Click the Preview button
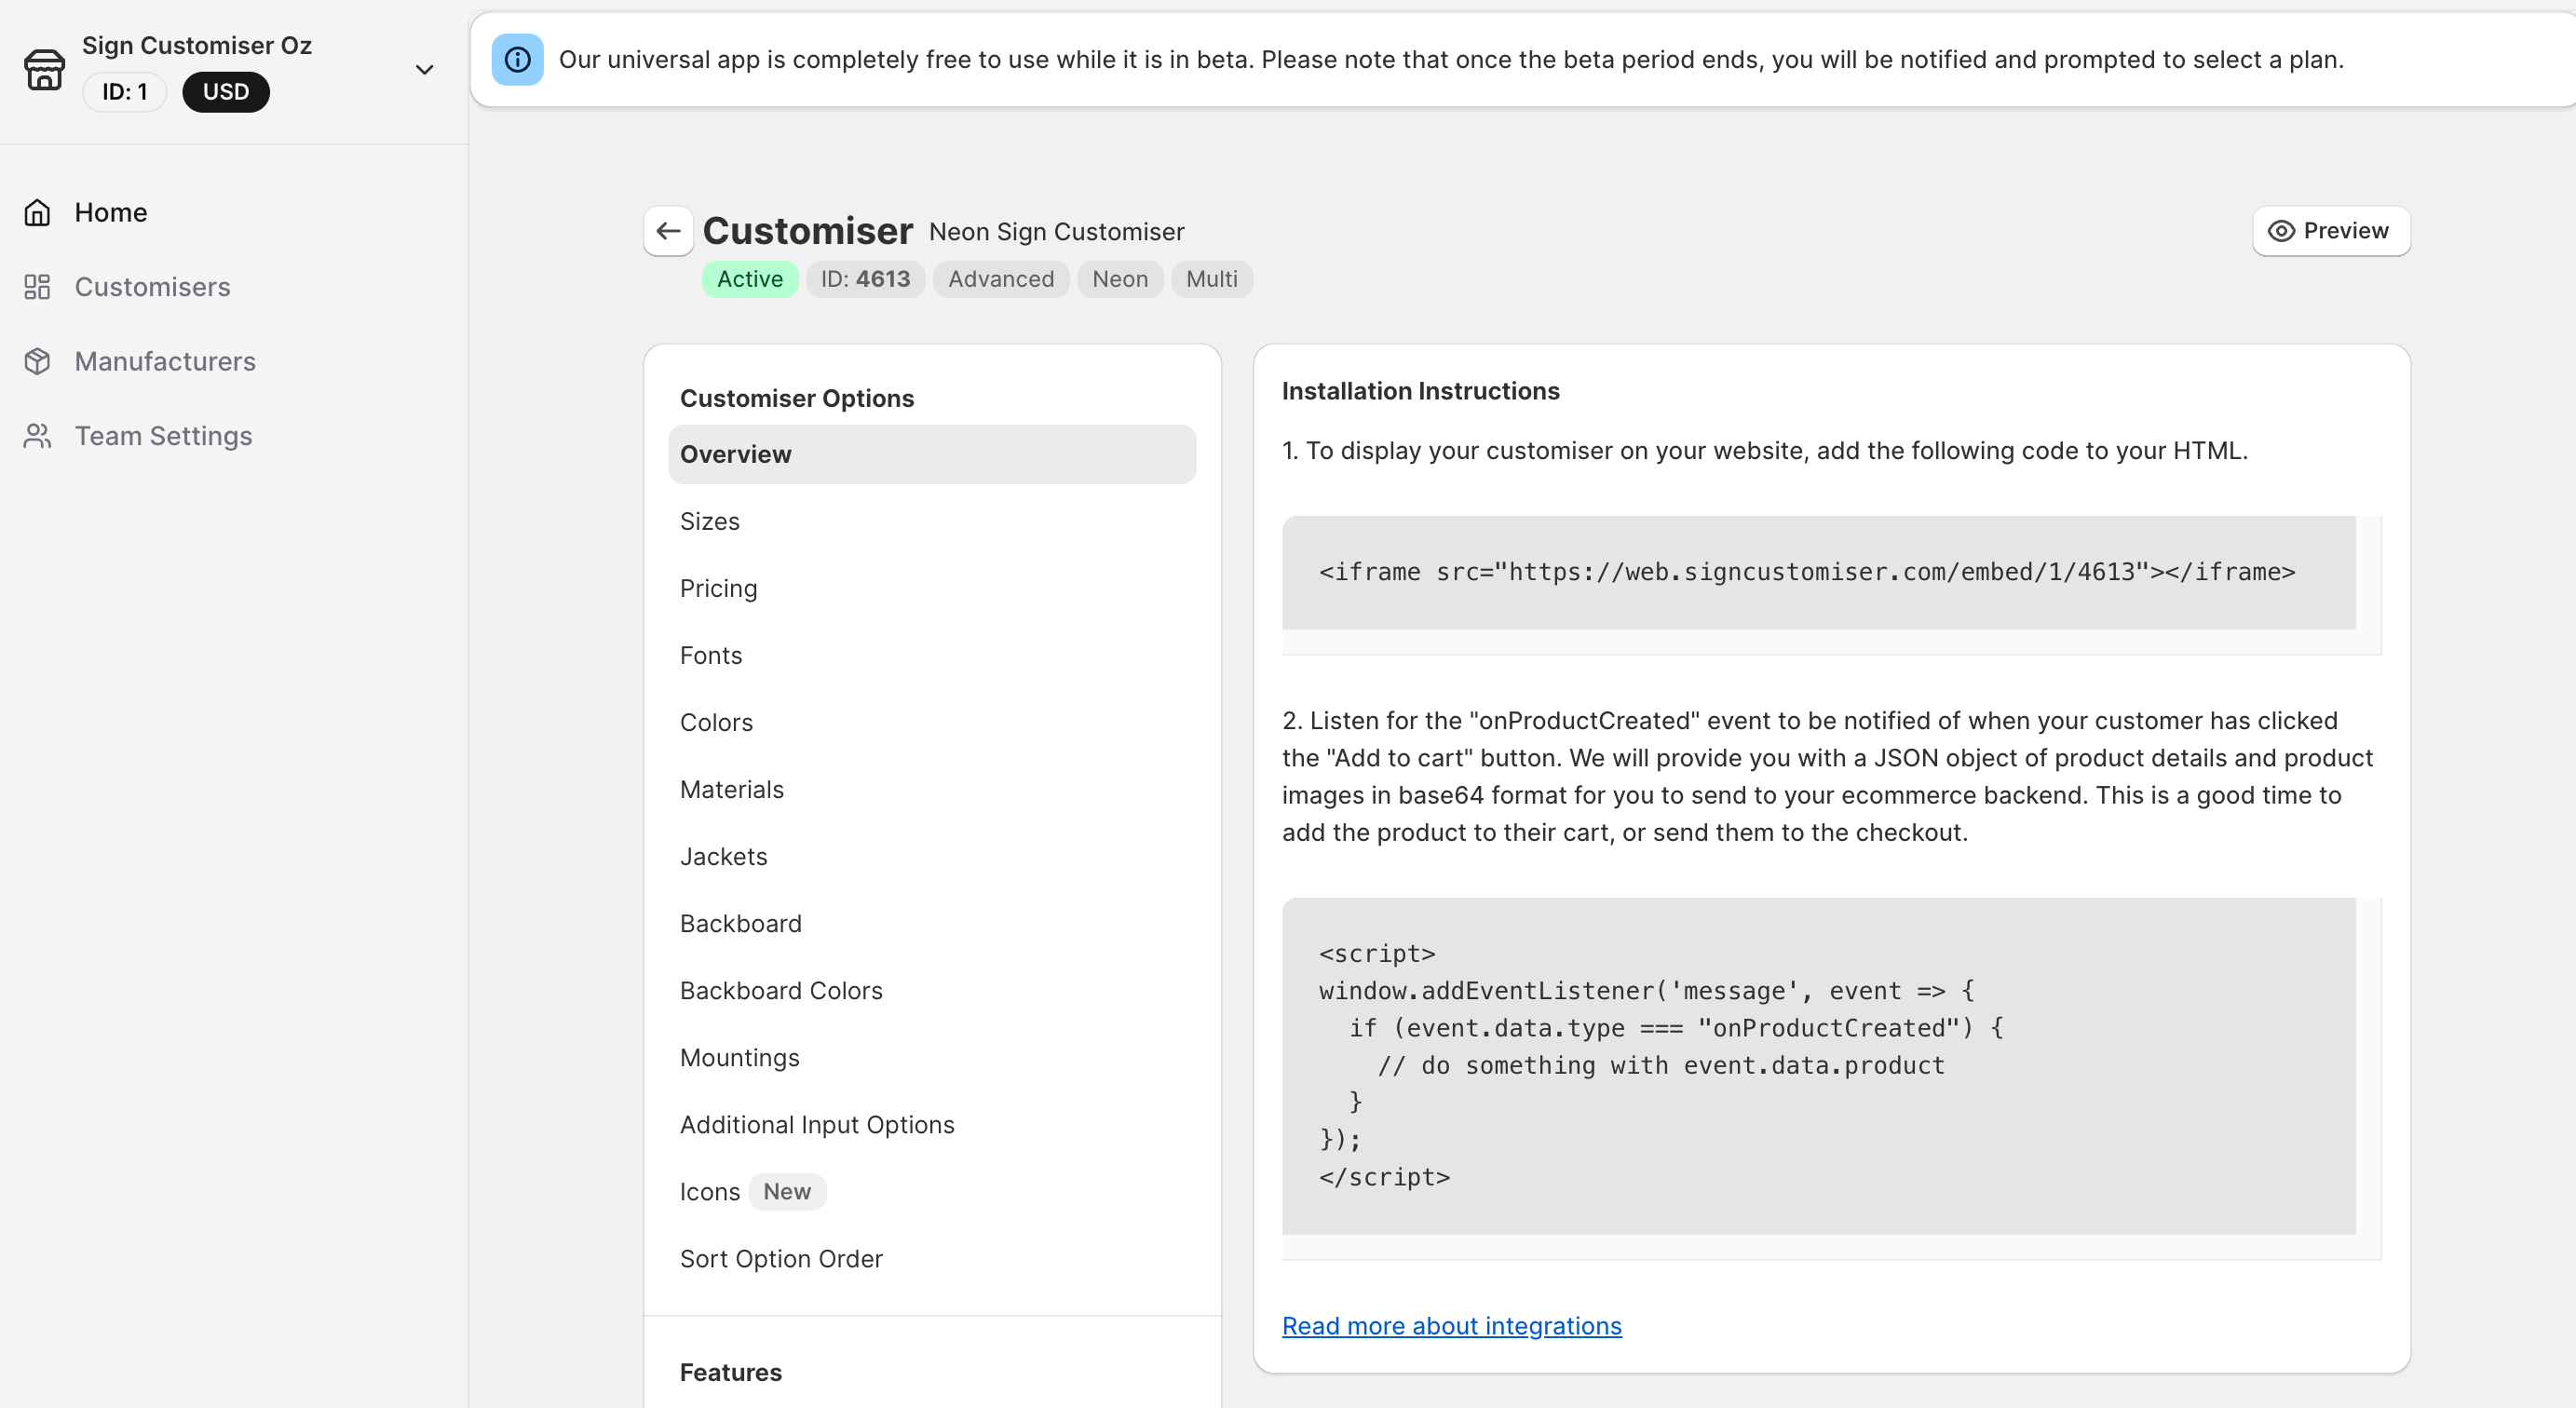The width and height of the screenshot is (2576, 1408). 2330,231
